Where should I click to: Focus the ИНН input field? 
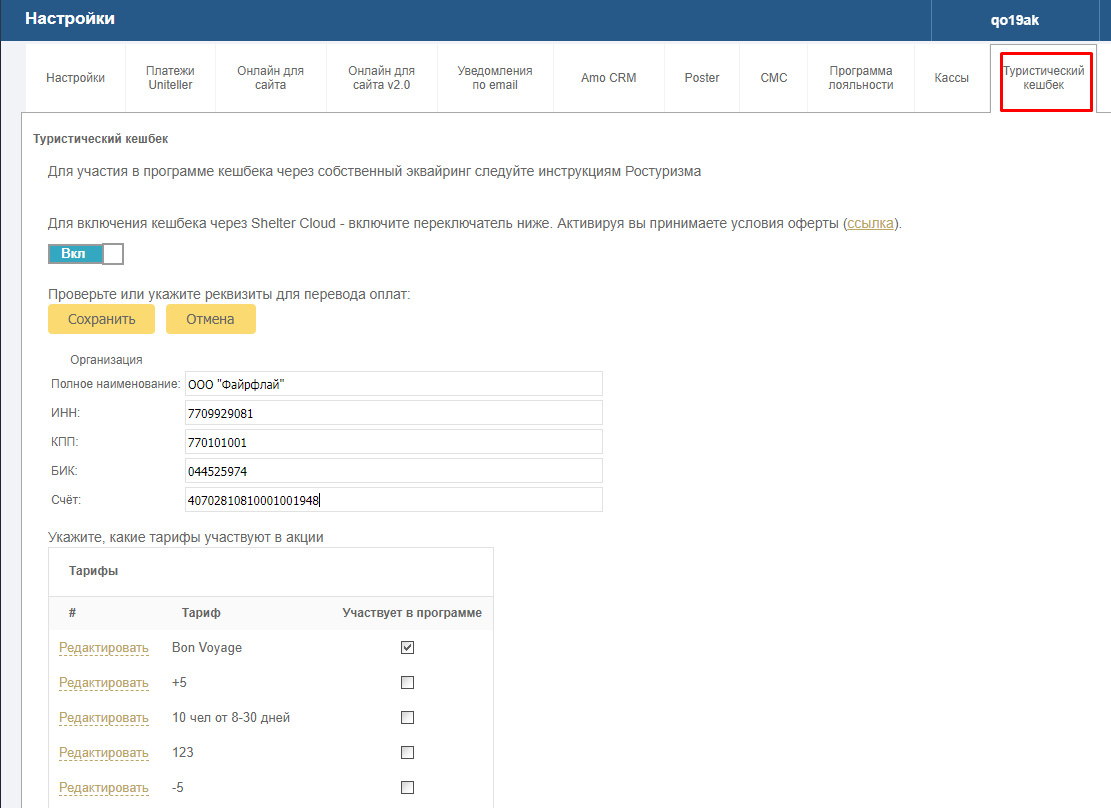click(x=394, y=413)
